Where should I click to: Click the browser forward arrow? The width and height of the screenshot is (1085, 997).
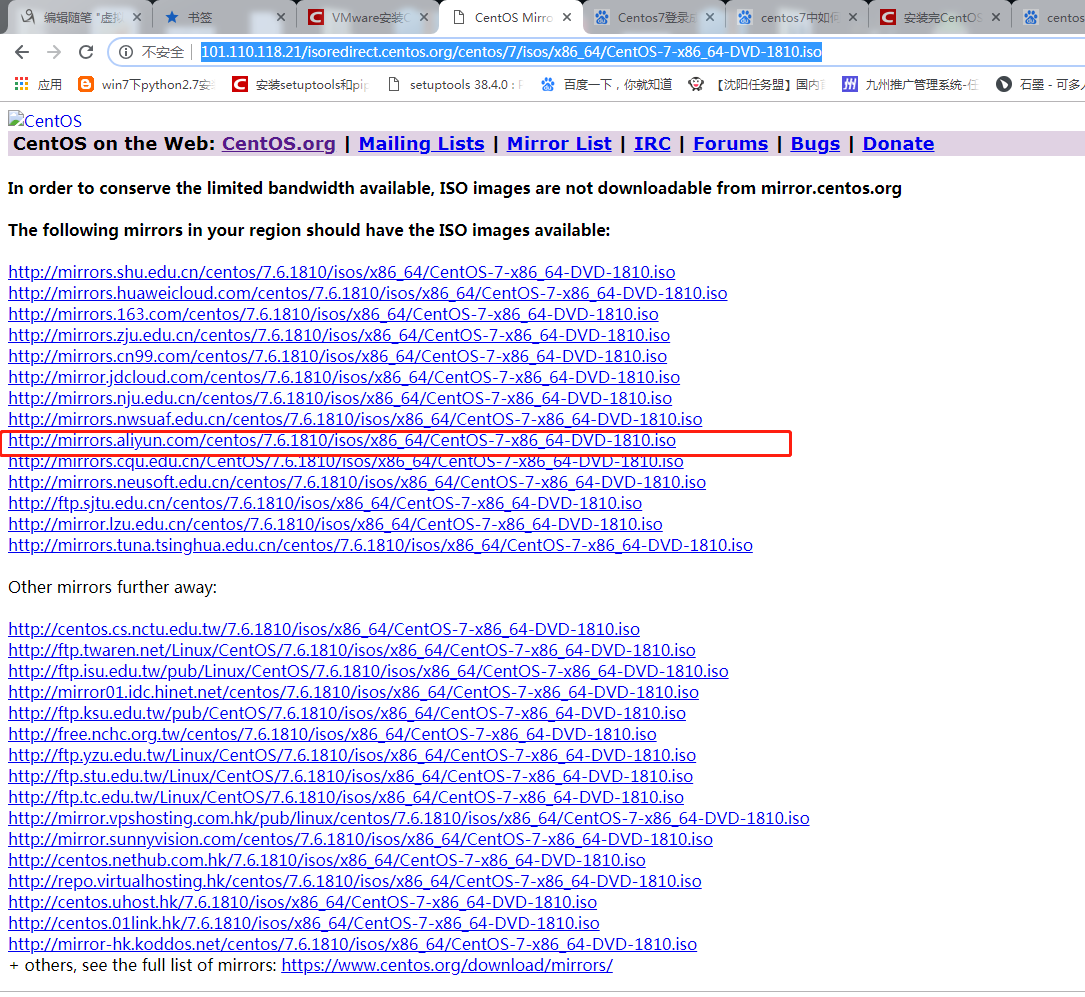point(54,52)
